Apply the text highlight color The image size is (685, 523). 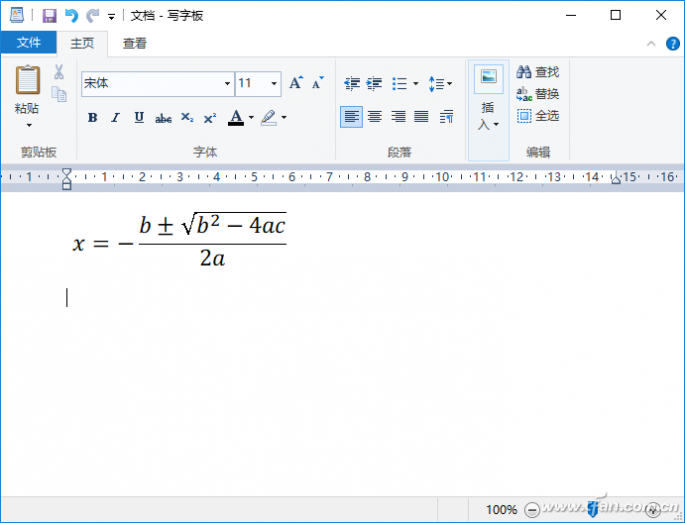click(269, 117)
